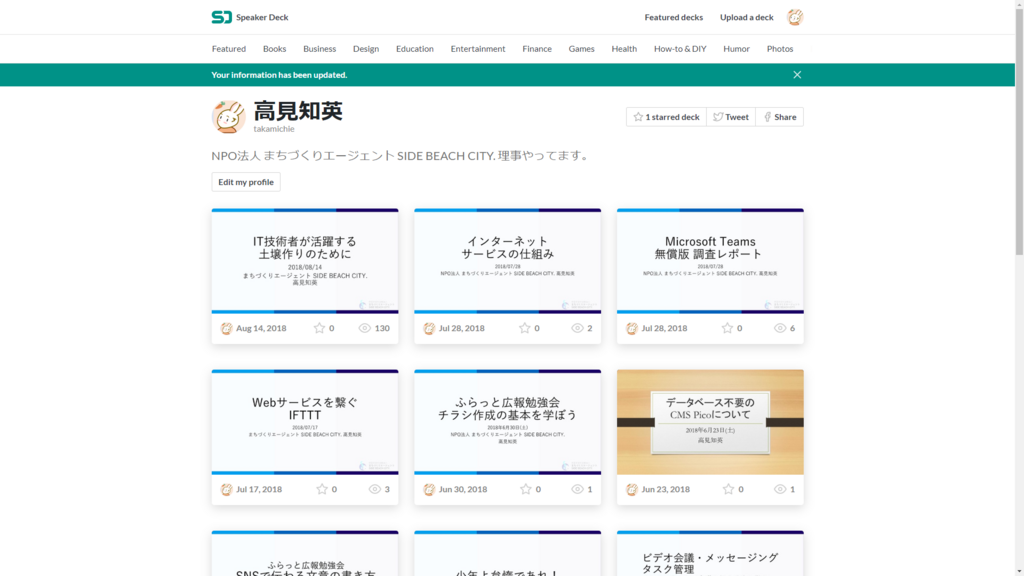Open the インターネットサービスの仕組み deck thumbnail
The height and width of the screenshot is (576, 1024).
[x=507, y=261]
